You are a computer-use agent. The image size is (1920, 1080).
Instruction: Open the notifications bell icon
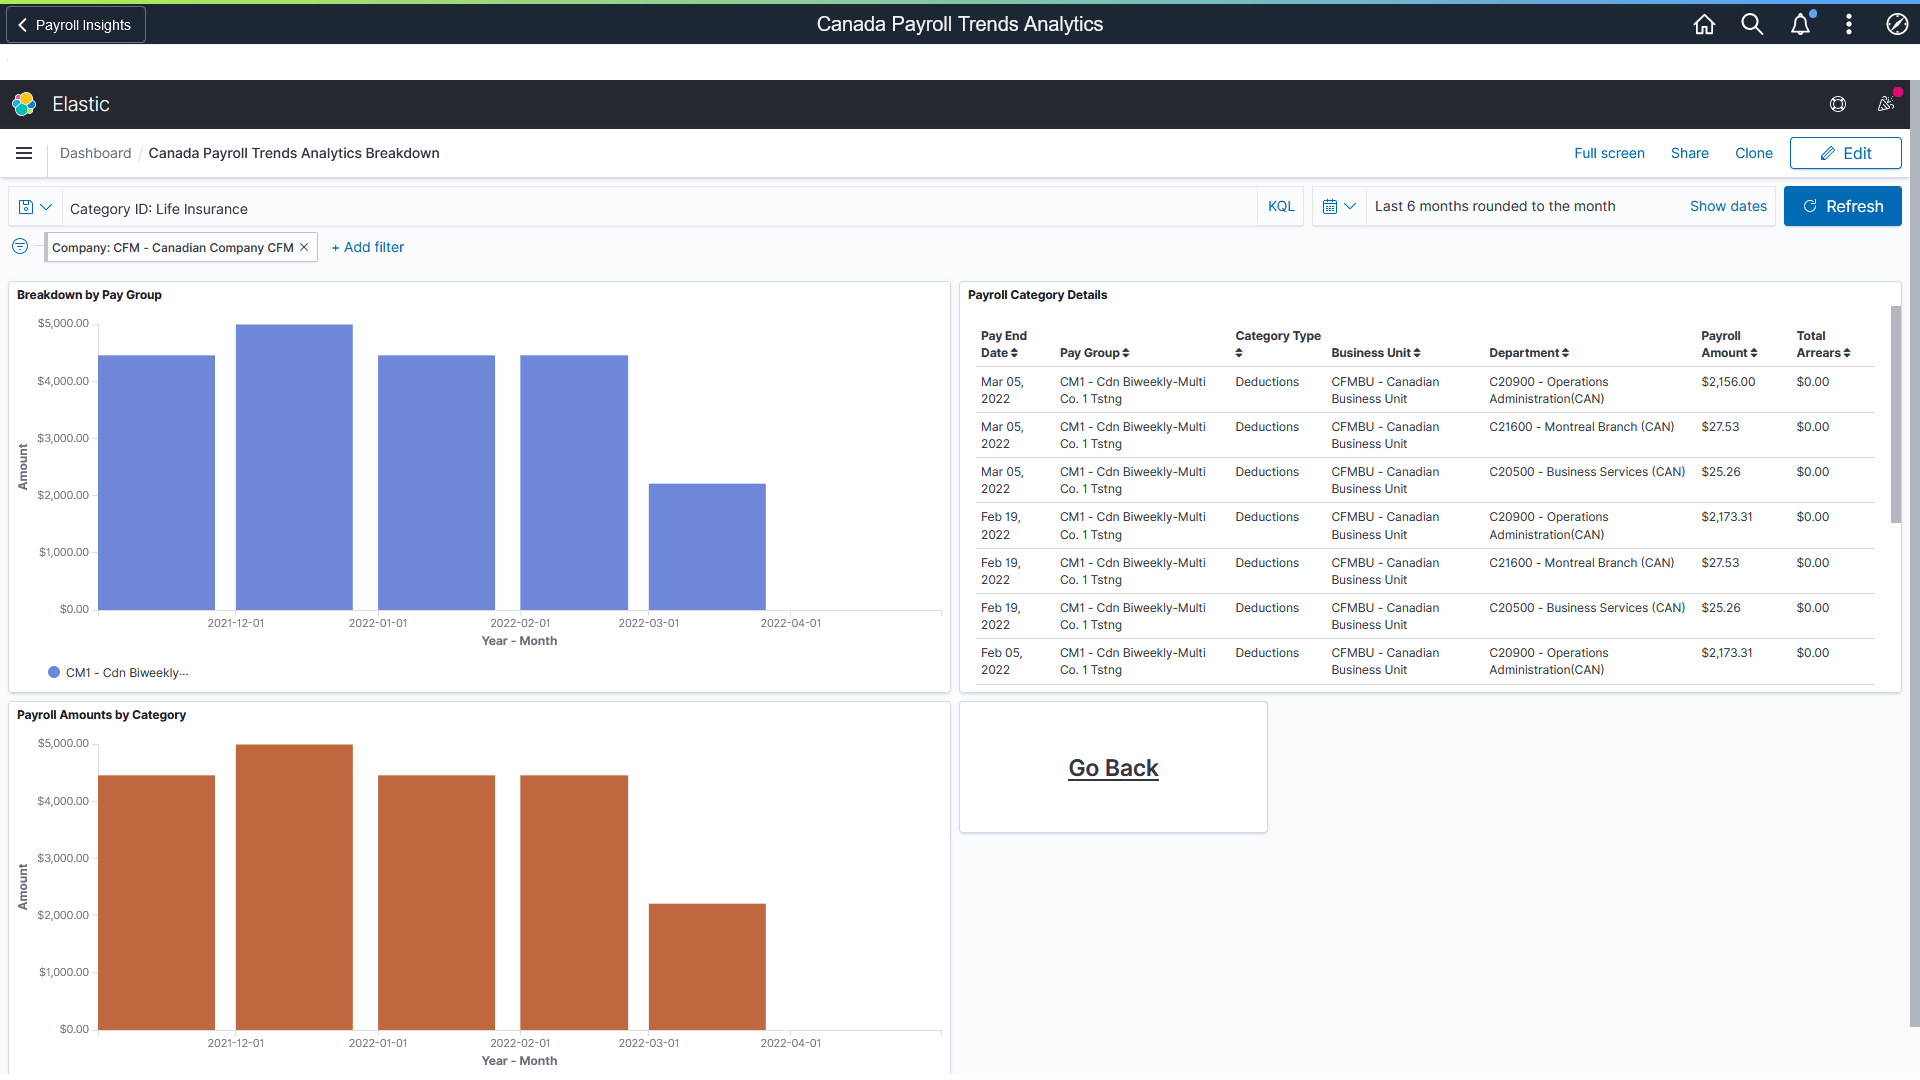[x=1800, y=24]
